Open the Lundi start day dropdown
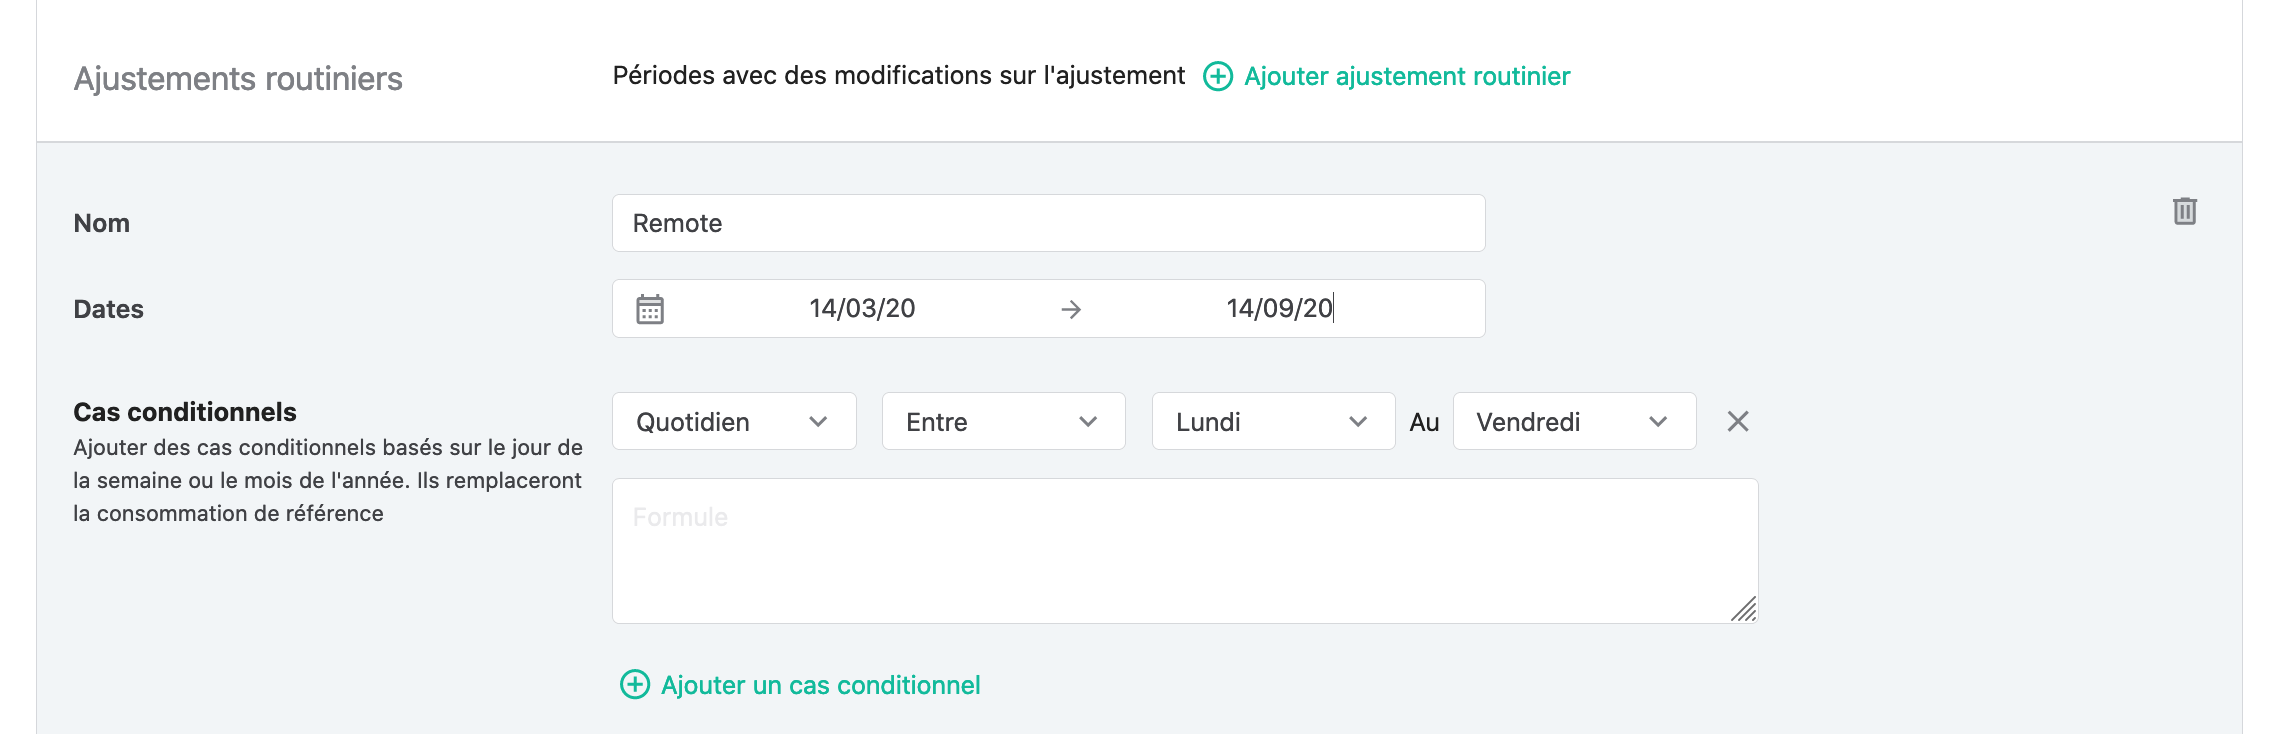The width and height of the screenshot is (2288, 734). [1273, 422]
